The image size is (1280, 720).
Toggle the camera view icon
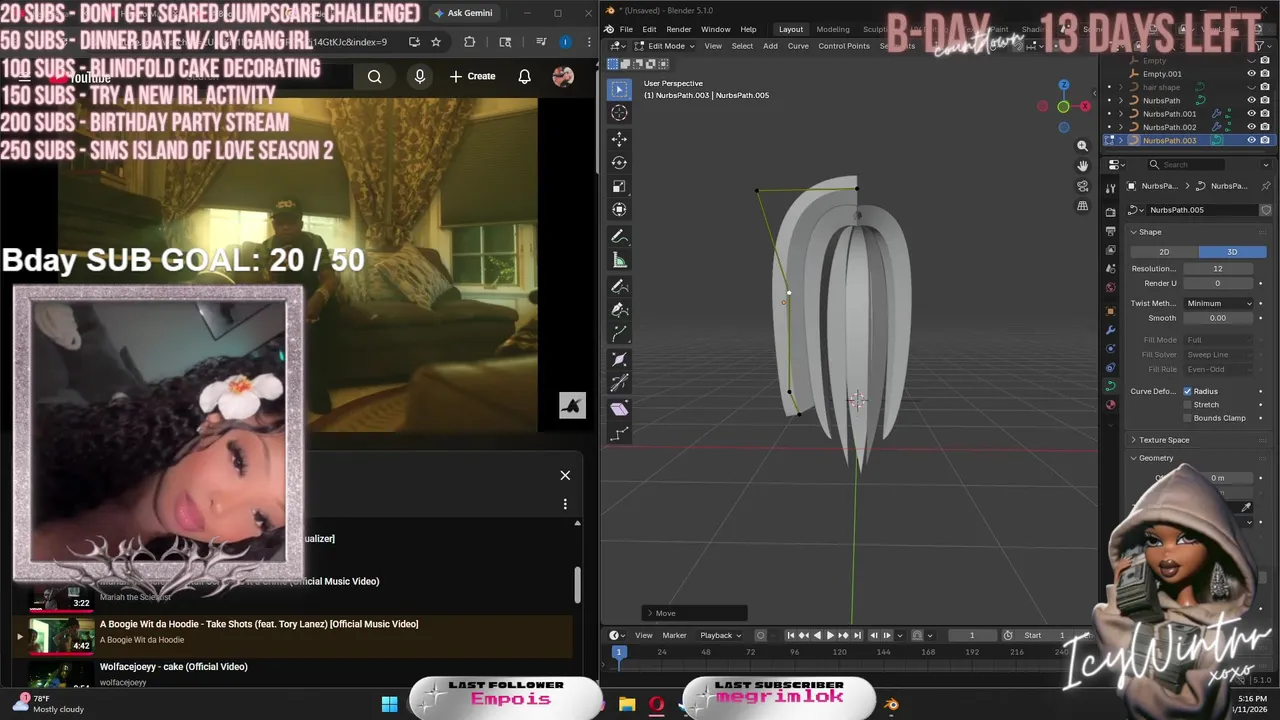(x=1082, y=186)
